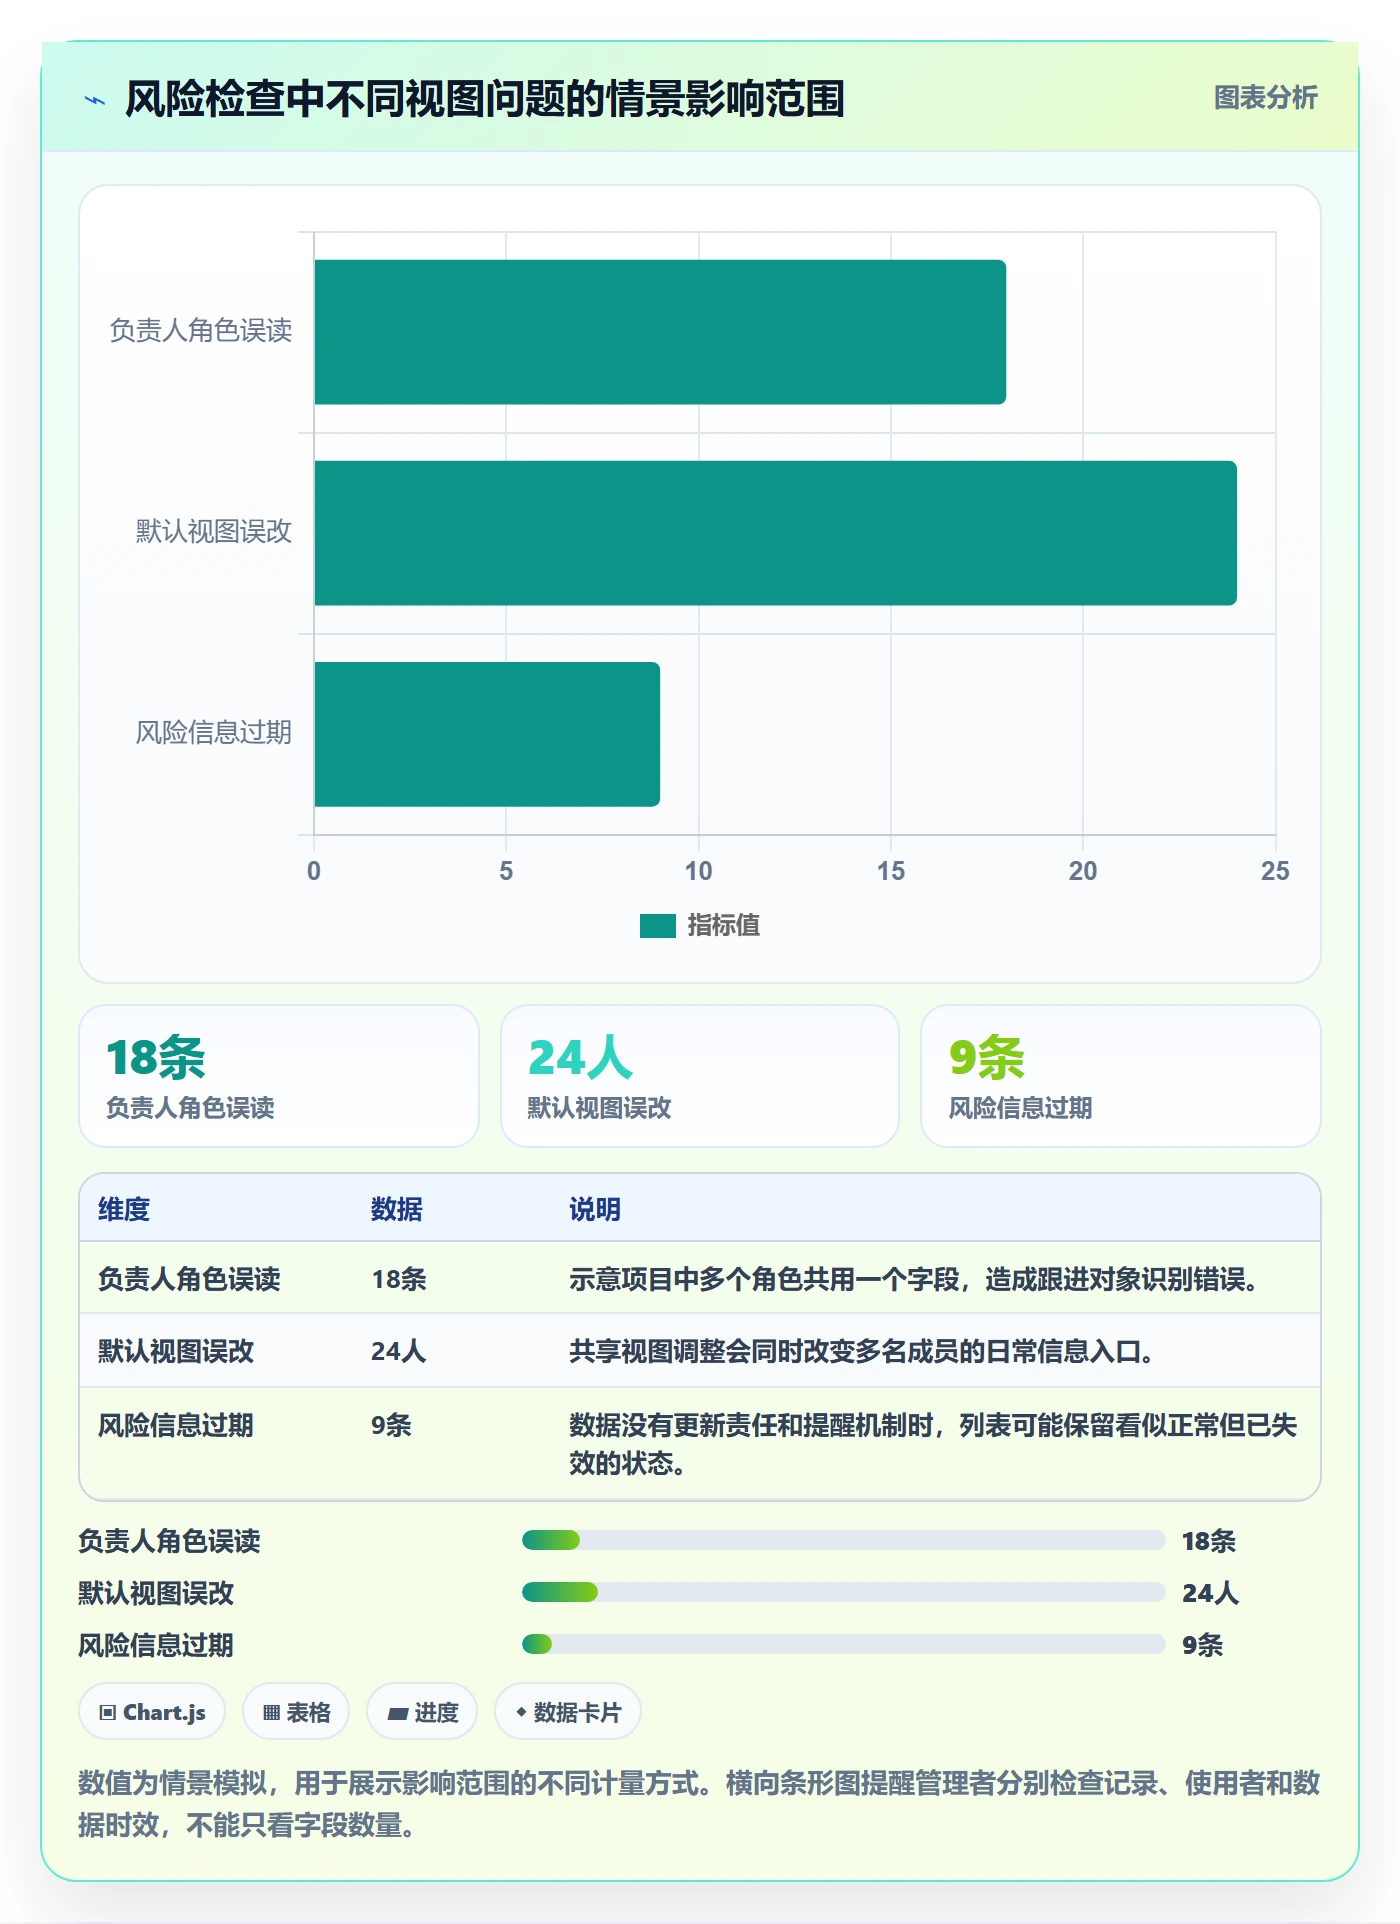Select the 负责人角色误读 bar in chart
Image resolution: width=1400 pixels, height=1924 pixels.
coord(660,332)
